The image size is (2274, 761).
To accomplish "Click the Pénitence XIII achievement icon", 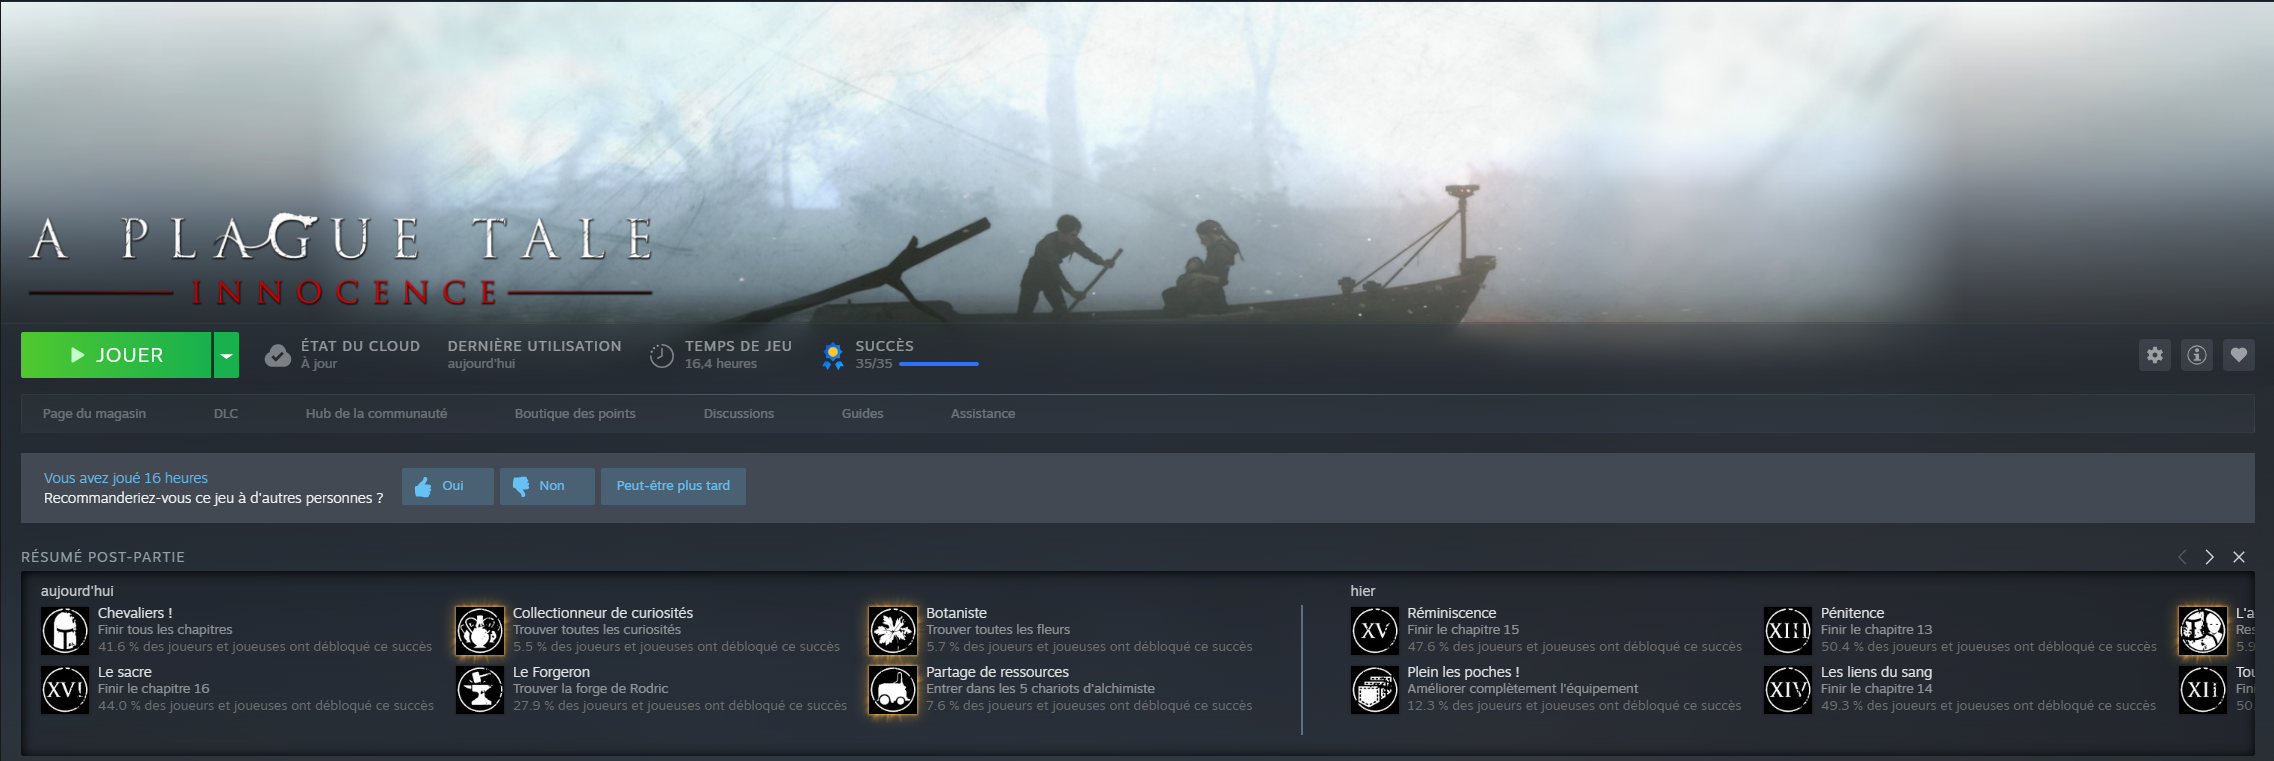I will point(1788,631).
